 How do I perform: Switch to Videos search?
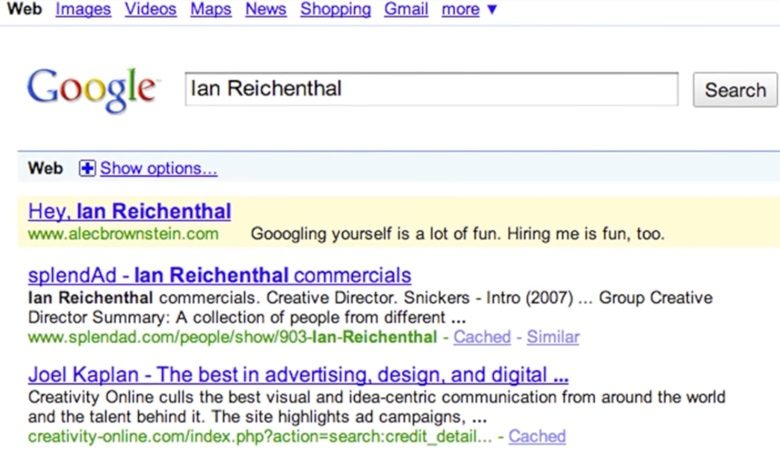pos(150,9)
